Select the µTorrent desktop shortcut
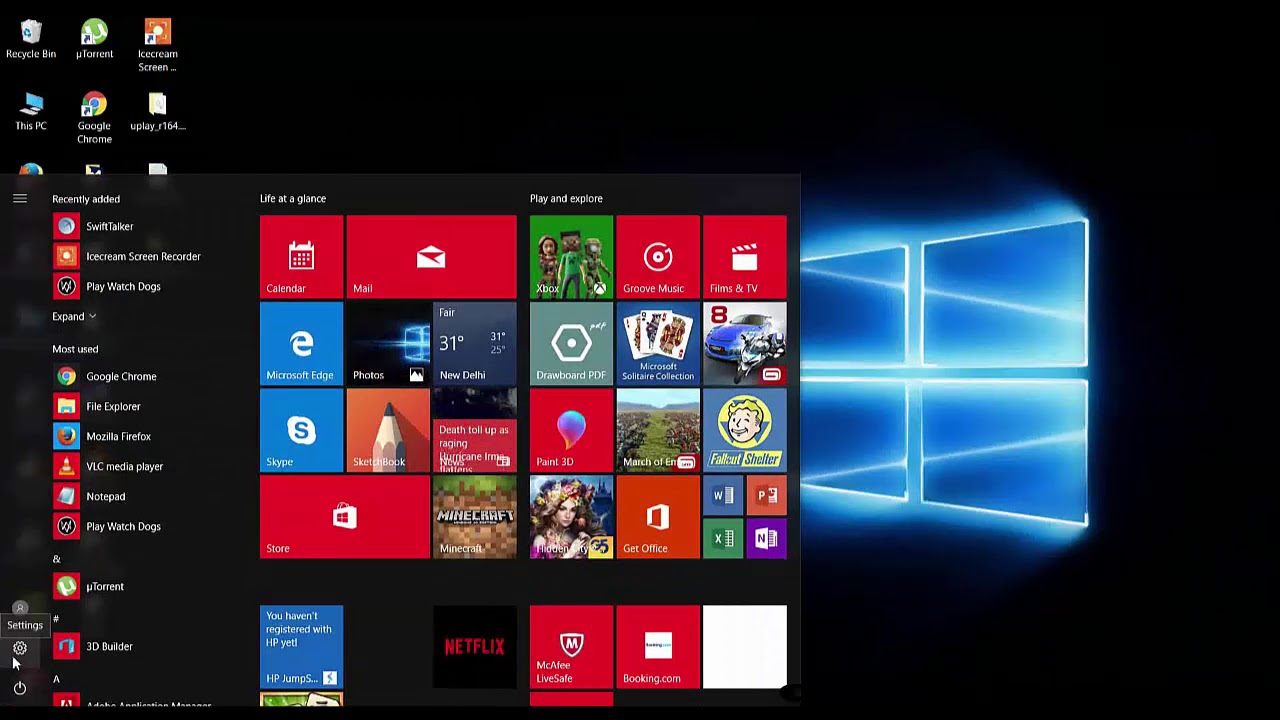The image size is (1280, 720). (x=94, y=40)
